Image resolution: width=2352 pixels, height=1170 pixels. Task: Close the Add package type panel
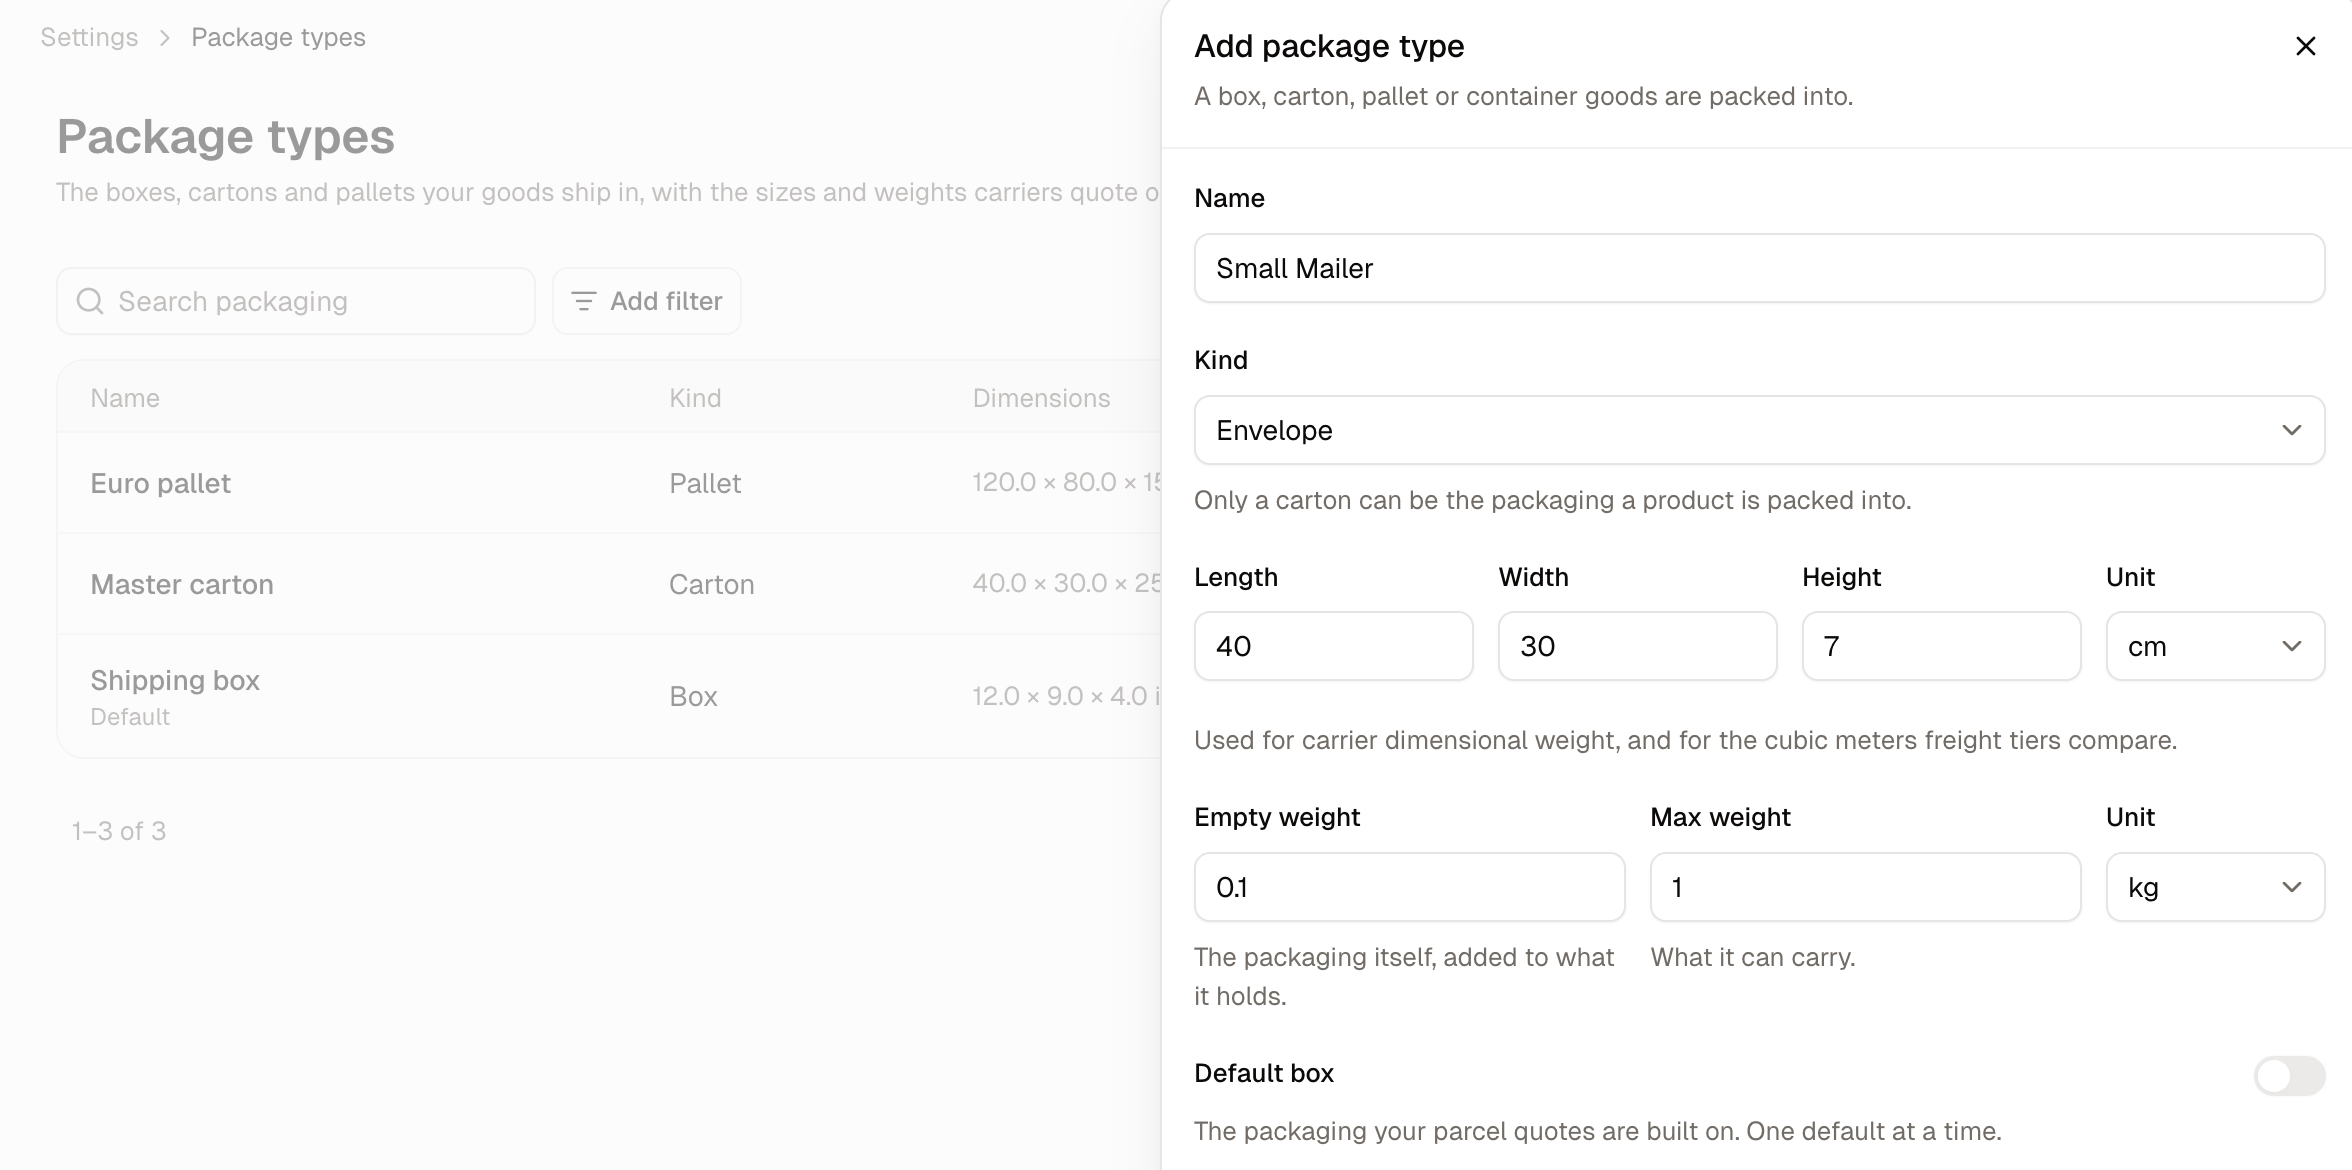[2305, 46]
